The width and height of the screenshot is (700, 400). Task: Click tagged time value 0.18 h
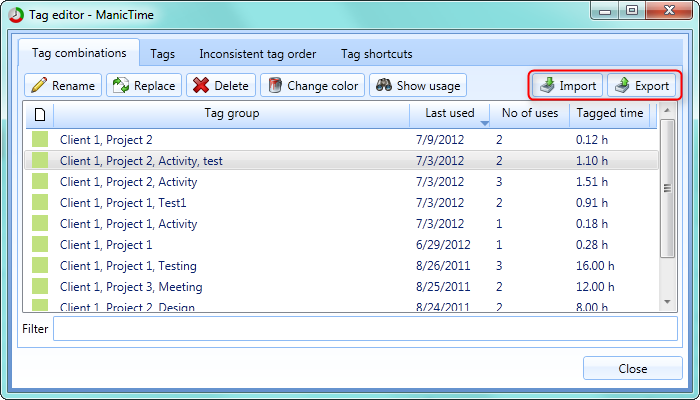(592, 224)
